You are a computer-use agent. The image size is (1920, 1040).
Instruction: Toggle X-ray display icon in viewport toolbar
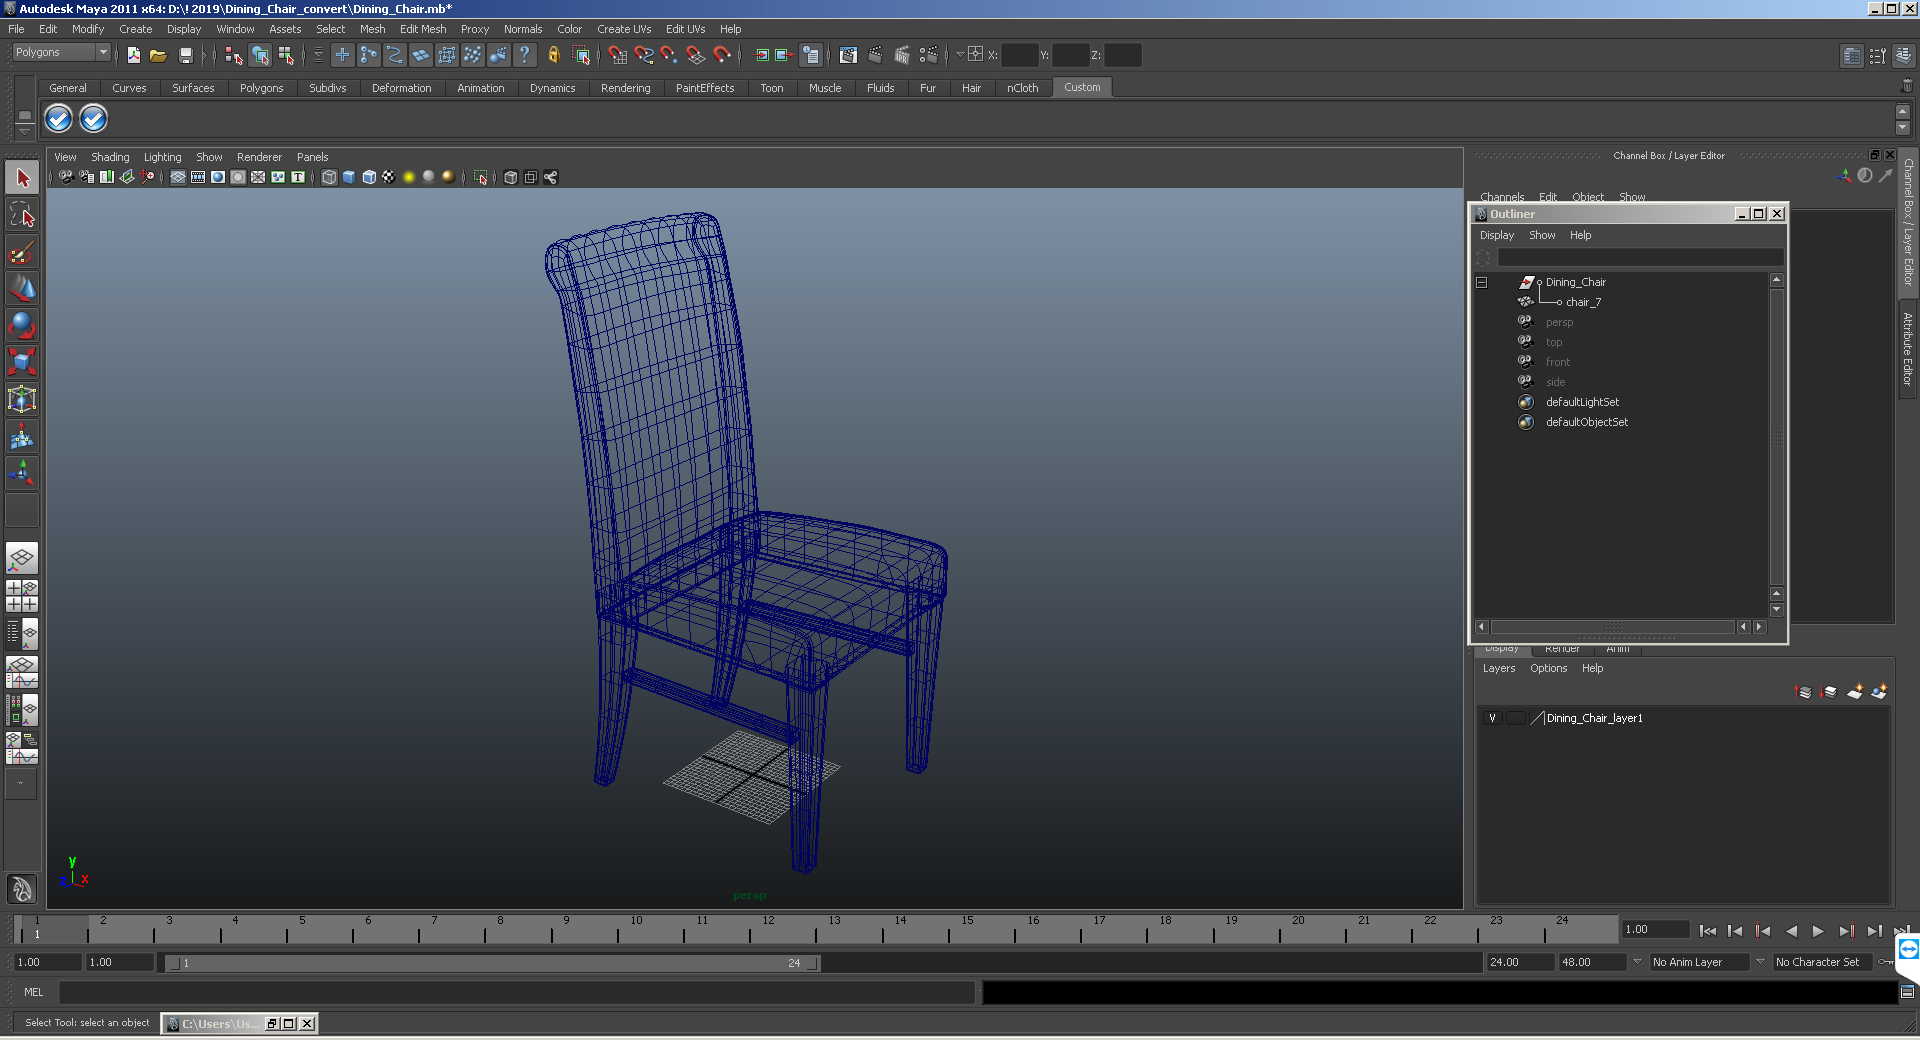(x=511, y=177)
